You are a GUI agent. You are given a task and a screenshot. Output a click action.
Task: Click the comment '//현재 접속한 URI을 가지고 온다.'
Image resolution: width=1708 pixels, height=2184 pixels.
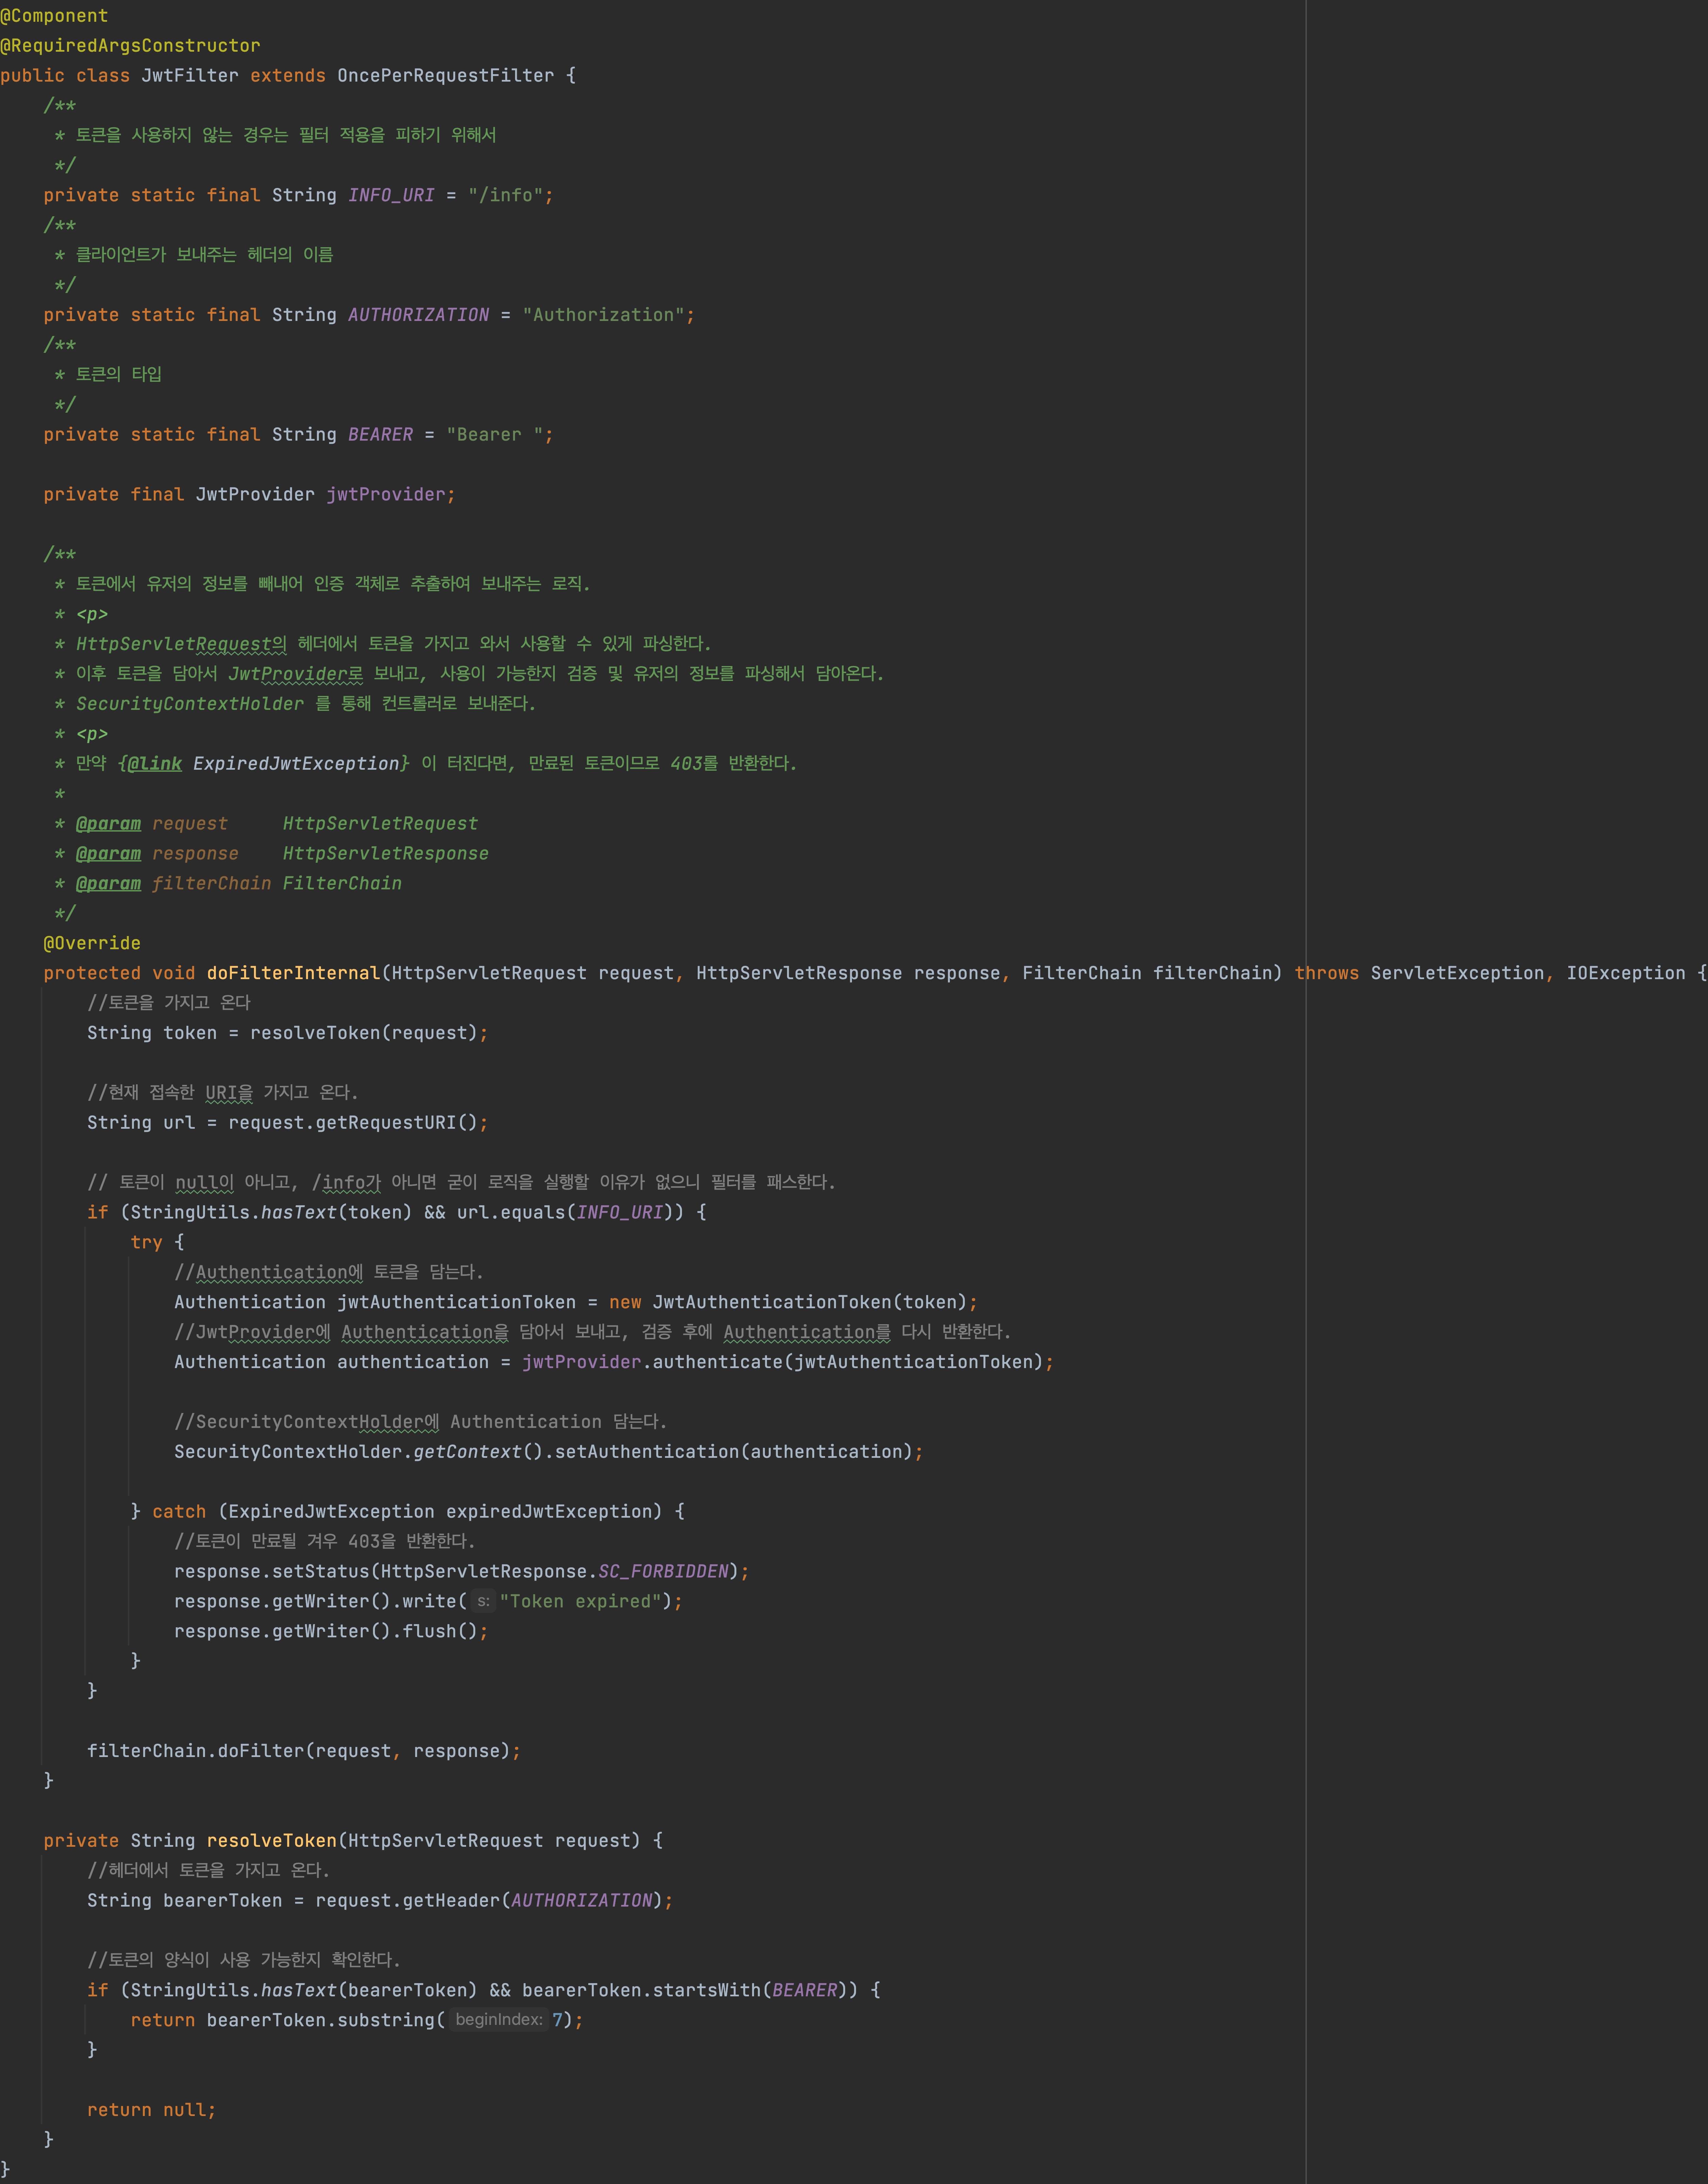[x=222, y=1093]
